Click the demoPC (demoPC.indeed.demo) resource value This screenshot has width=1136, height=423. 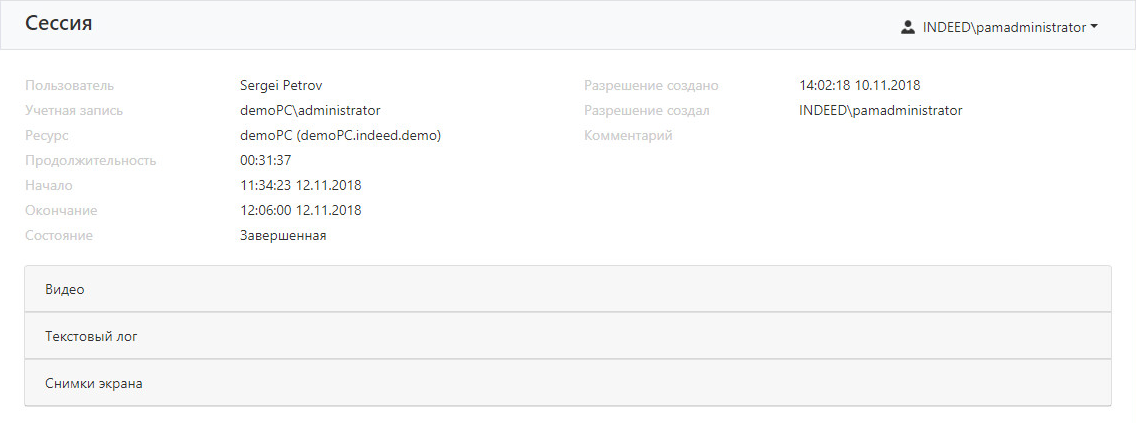click(340, 135)
